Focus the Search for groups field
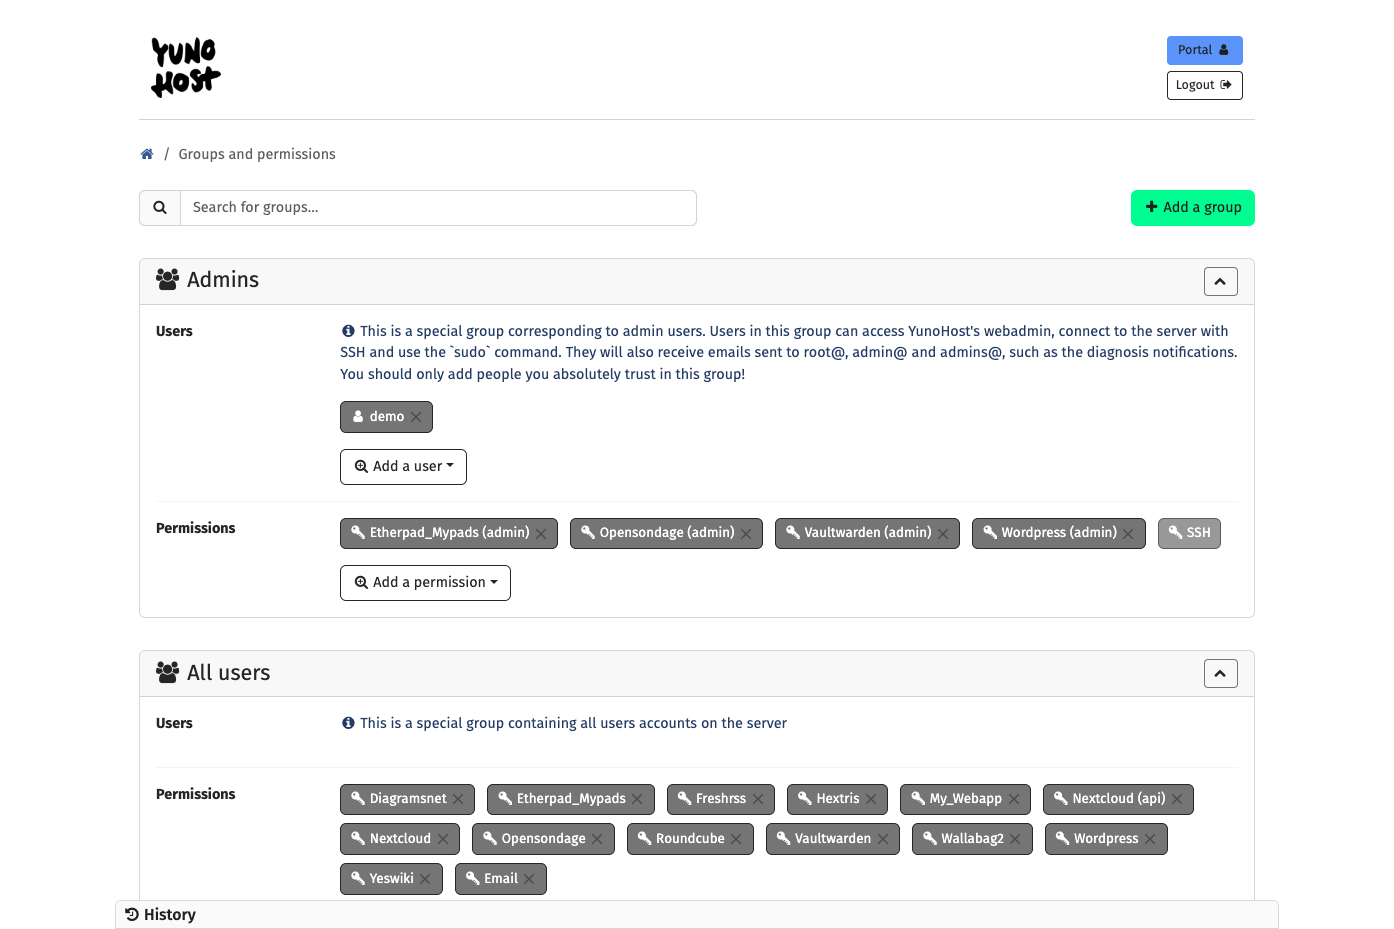This screenshot has height=929, width=1394. (x=438, y=208)
